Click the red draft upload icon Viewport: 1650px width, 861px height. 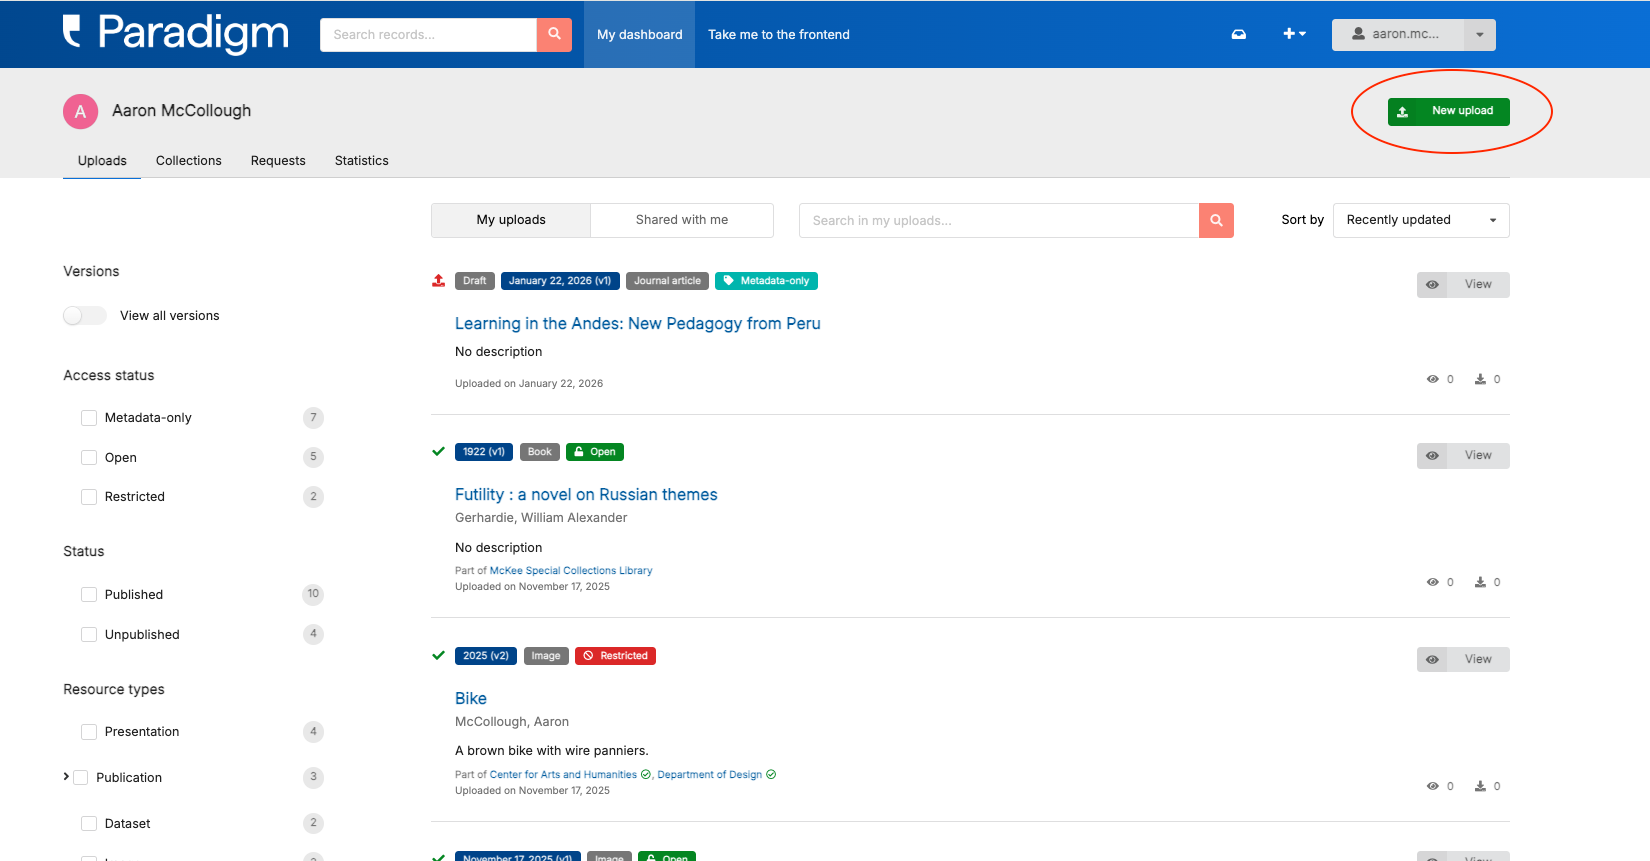click(x=438, y=281)
